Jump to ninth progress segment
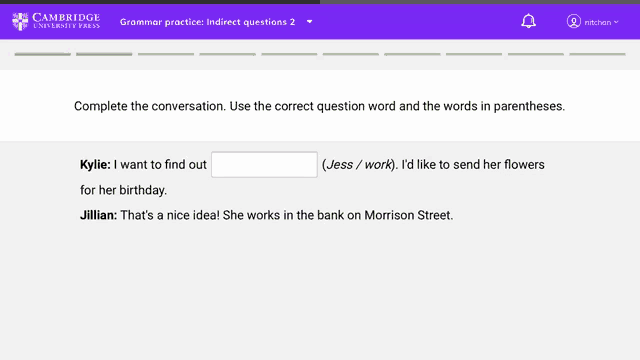The image size is (640, 360). point(536,54)
